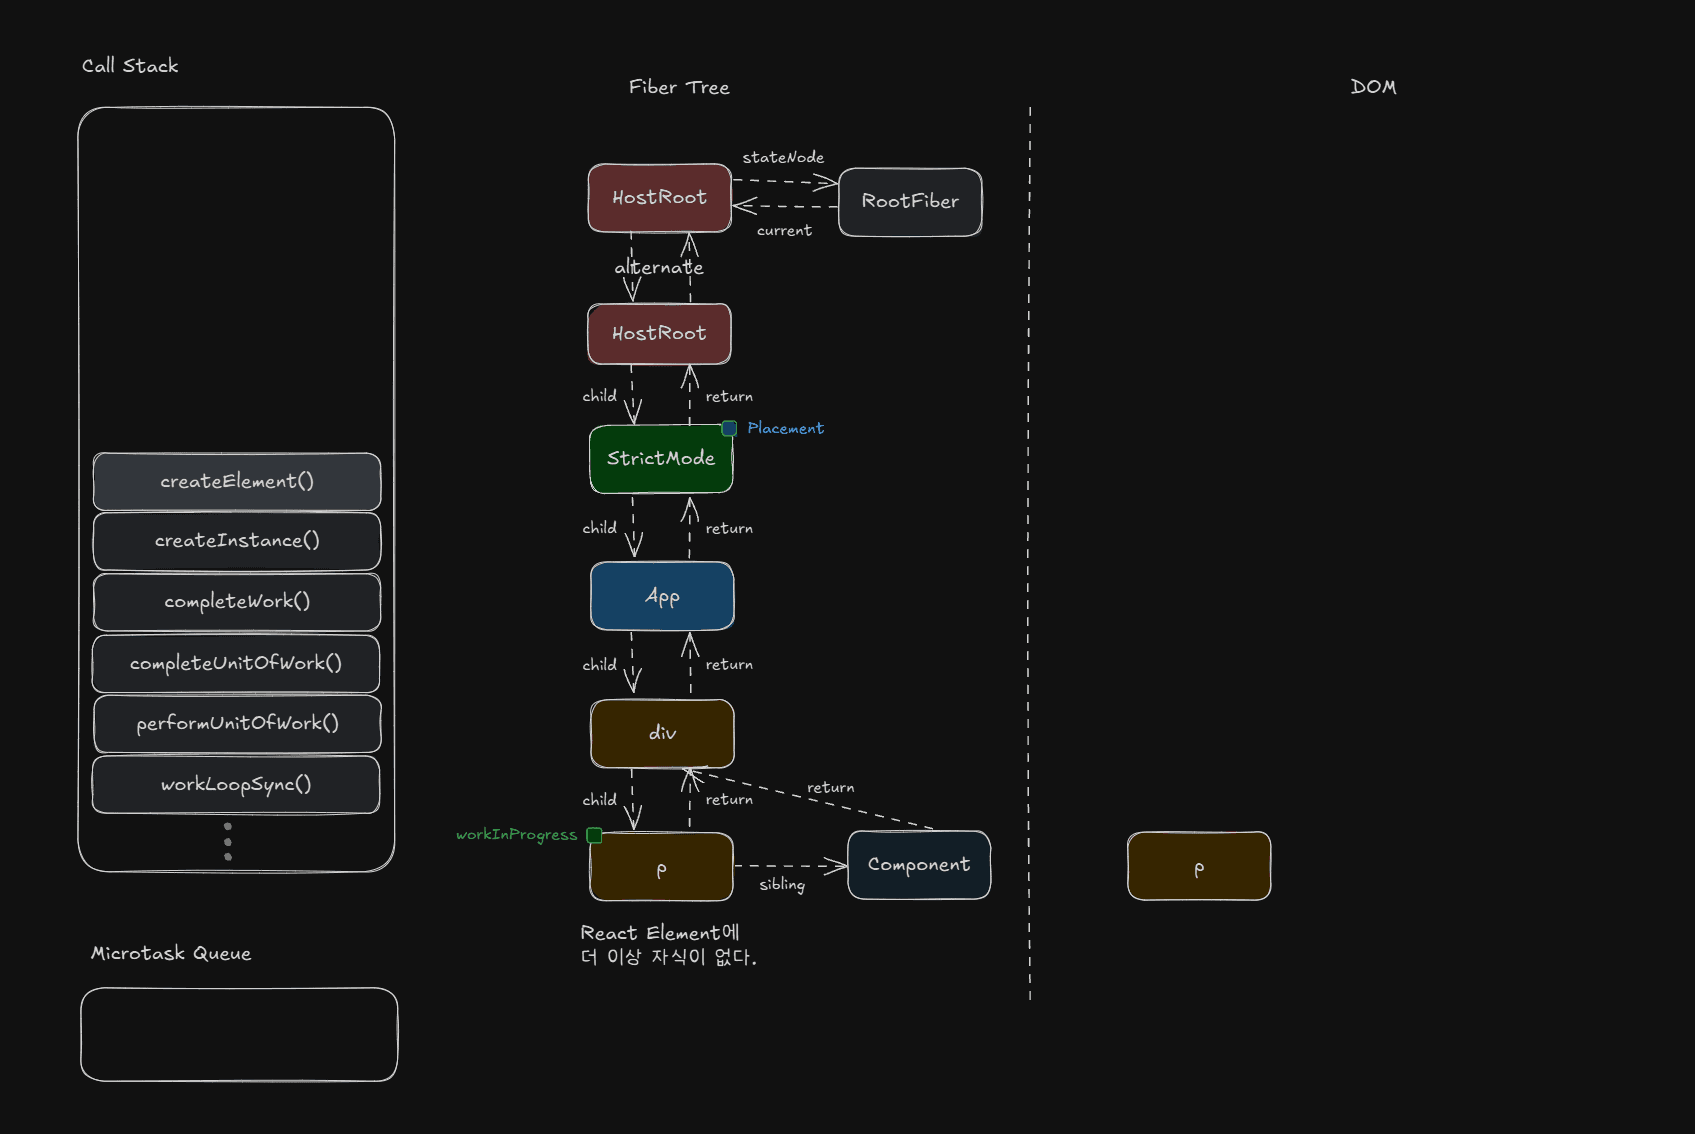Click the Fiber Tree heading text
This screenshot has width=1695, height=1134.
click(x=679, y=87)
